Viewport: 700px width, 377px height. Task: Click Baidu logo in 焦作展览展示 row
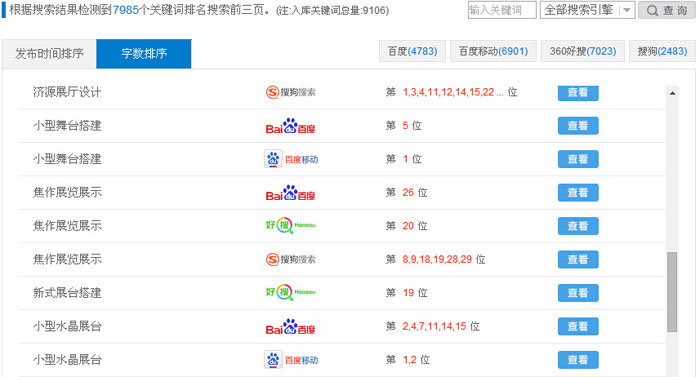click(x=291, y=193)
